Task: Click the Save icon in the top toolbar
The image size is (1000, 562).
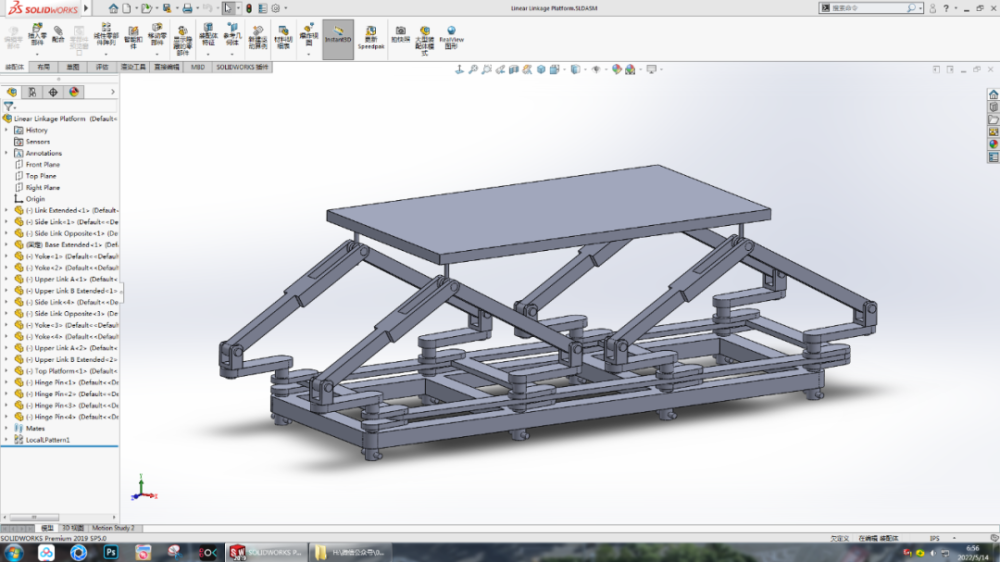Action: [167, 8]
